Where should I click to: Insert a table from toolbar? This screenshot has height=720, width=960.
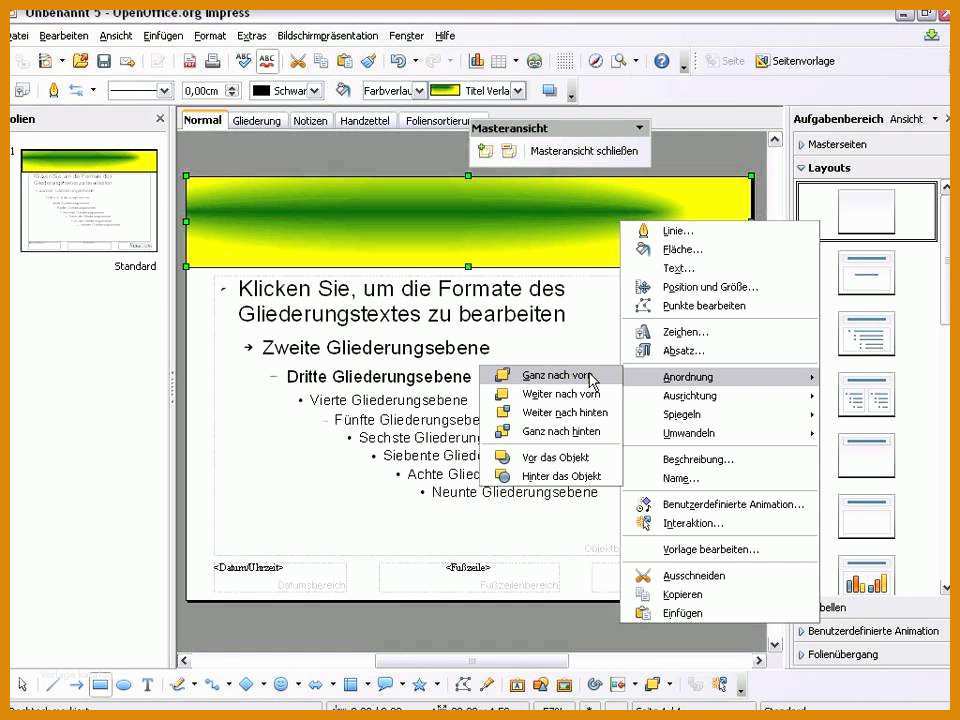coord(499,61)
